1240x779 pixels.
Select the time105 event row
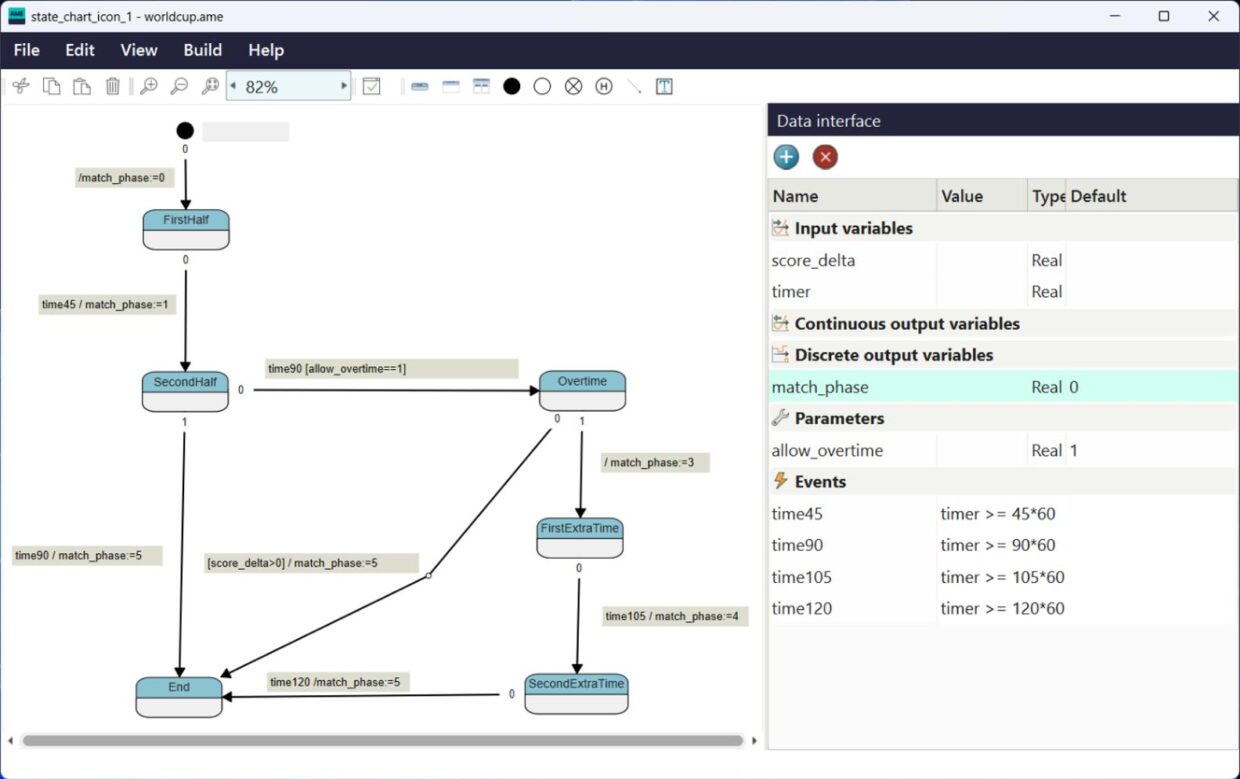pyautogui.click(x=1003, y=577)
